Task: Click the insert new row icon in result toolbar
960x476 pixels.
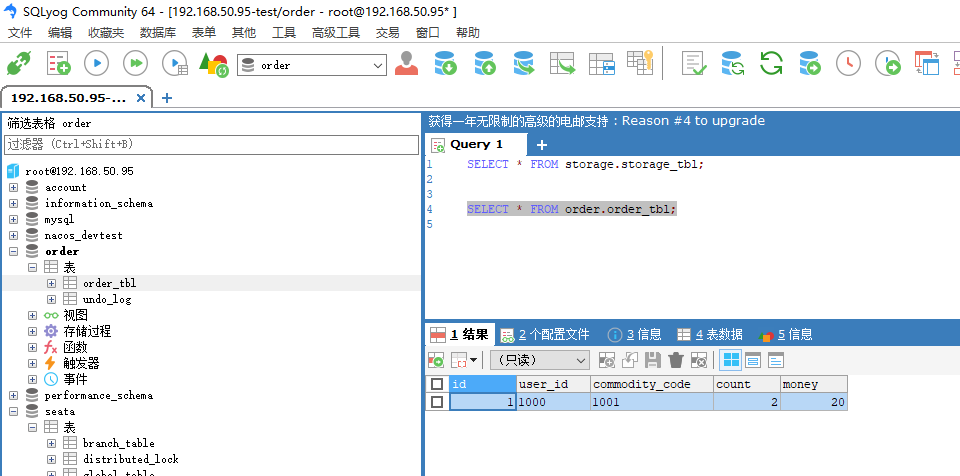Action: pos(606,360)
